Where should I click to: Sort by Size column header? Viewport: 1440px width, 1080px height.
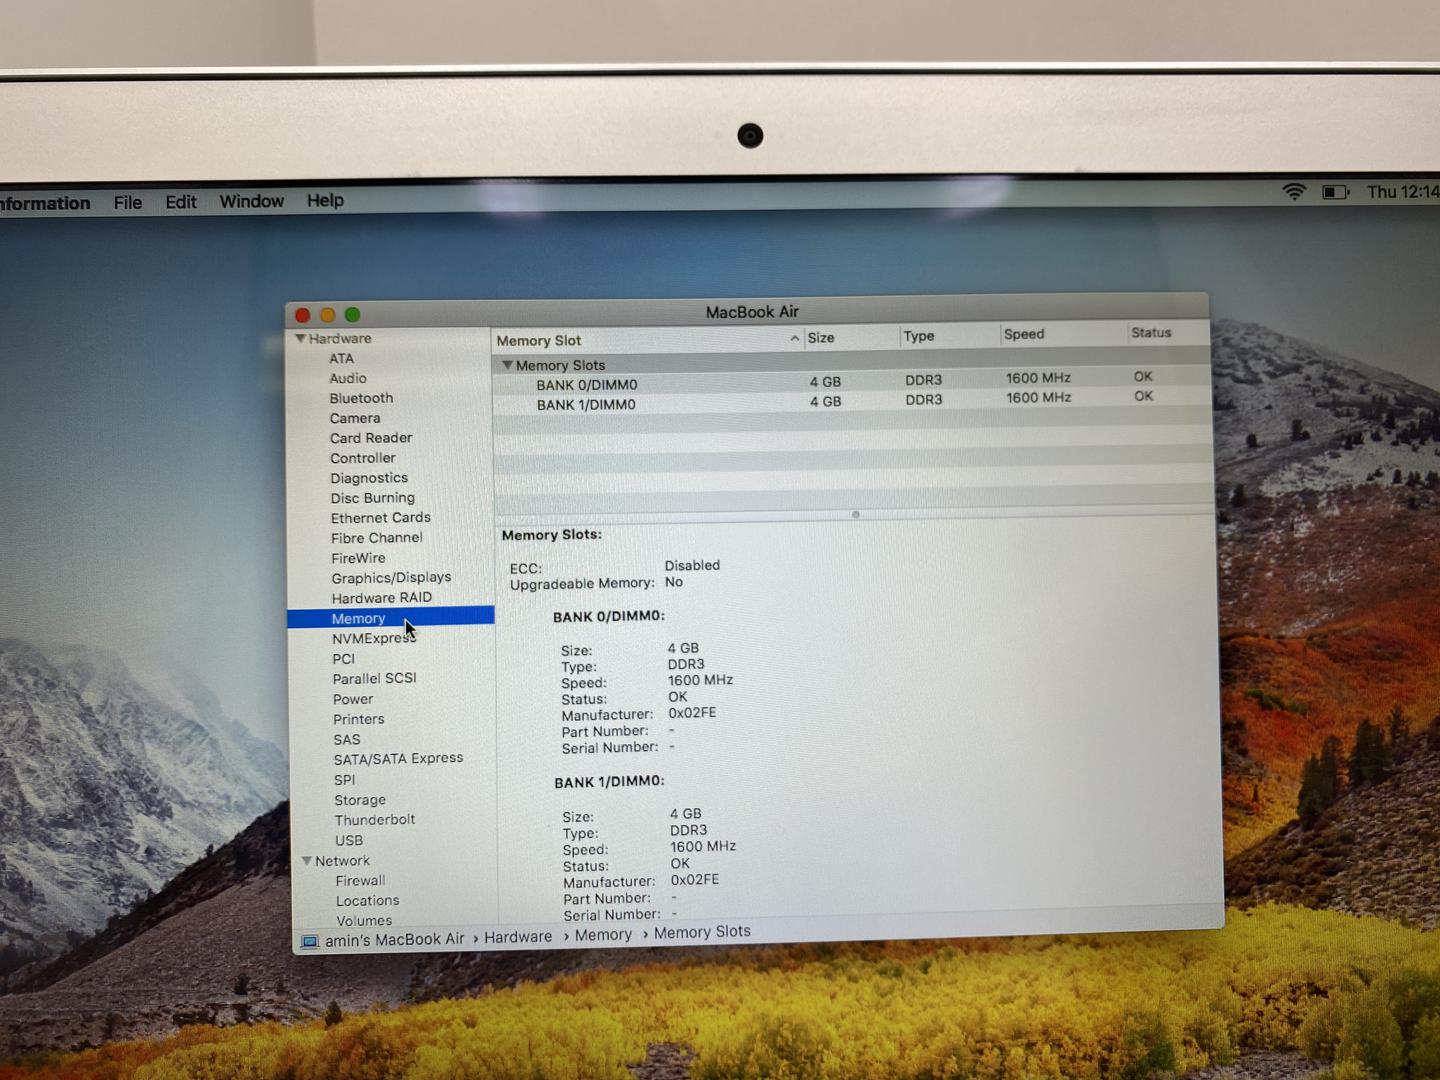(852, 337)
